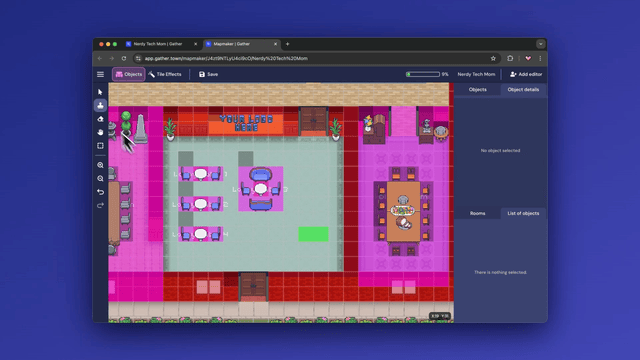The image size is (640, 360).
Task: Choose the Select arrow tool
Action: click(x=100, y=92)
